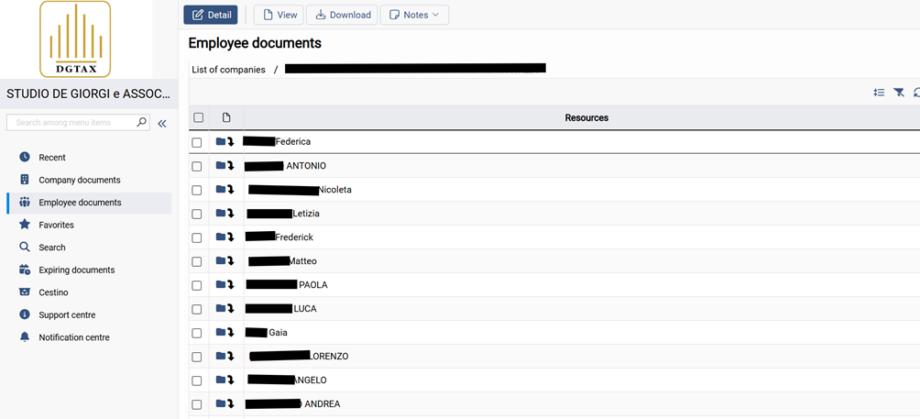Open Recent from the sidebar
920x419 pixels.
(x=52, y=158)
